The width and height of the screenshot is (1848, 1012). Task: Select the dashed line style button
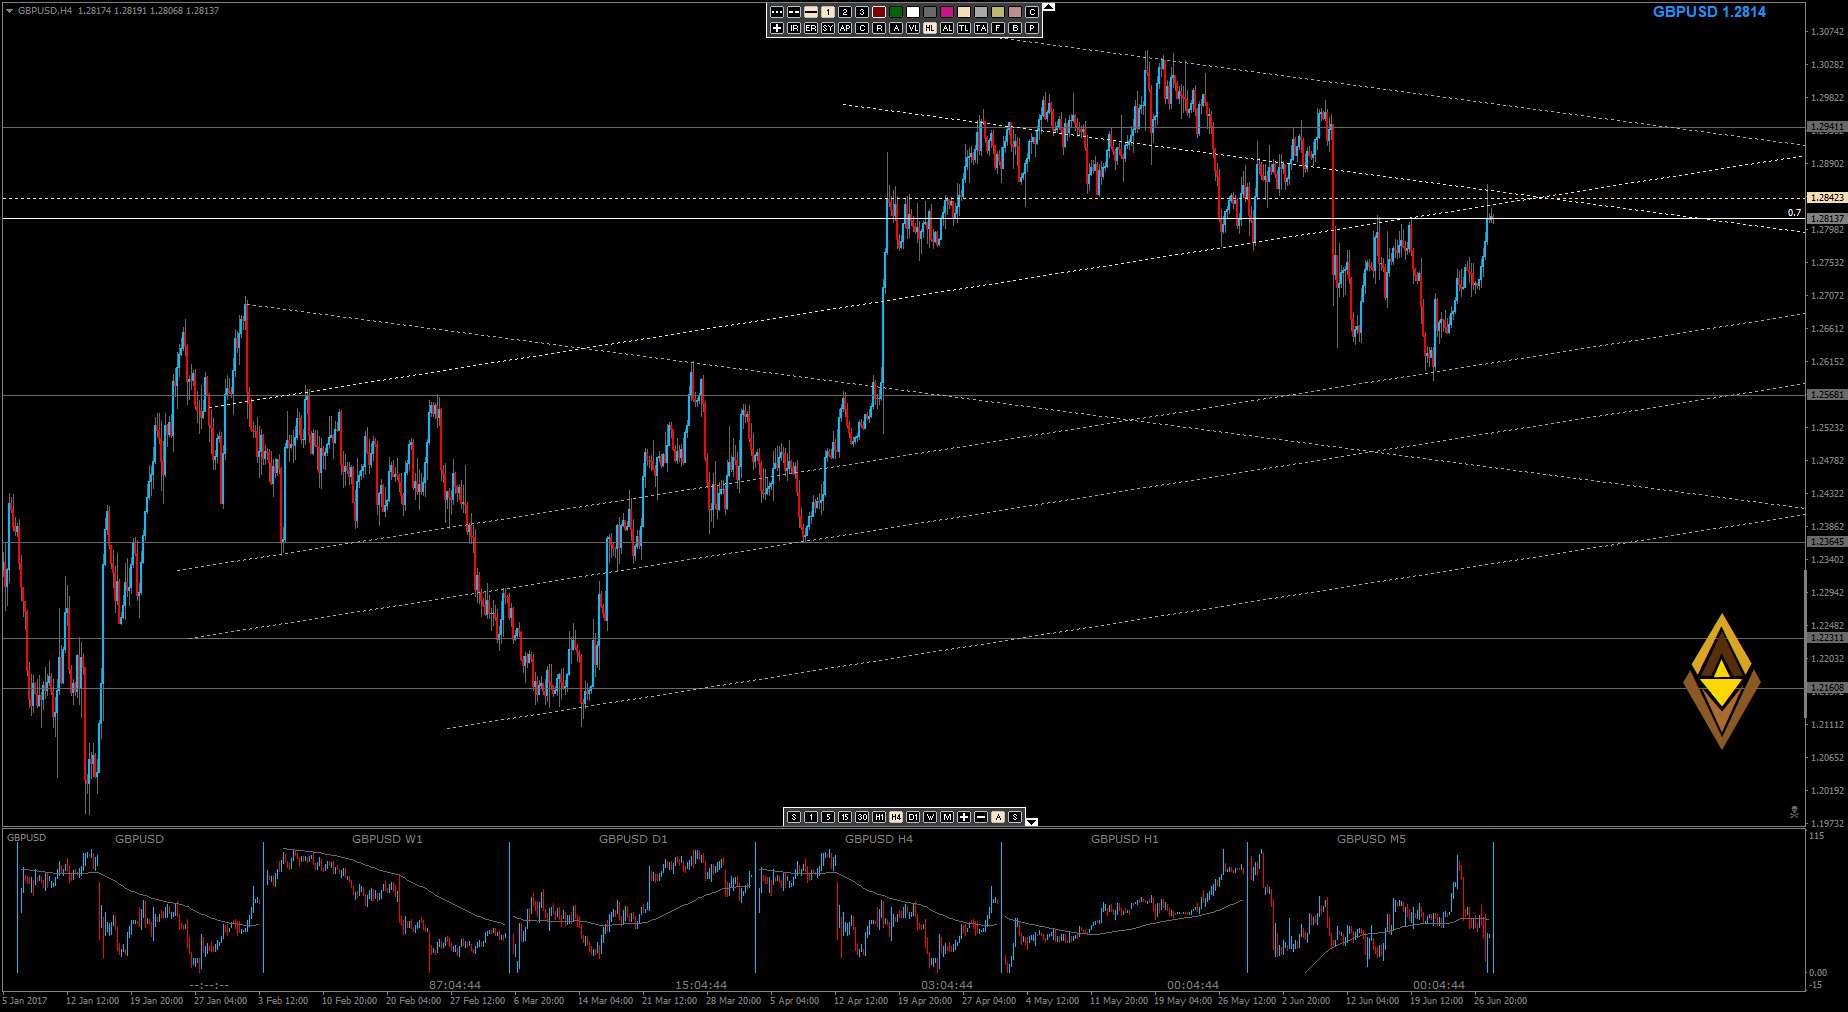click(x=794, y=12)
